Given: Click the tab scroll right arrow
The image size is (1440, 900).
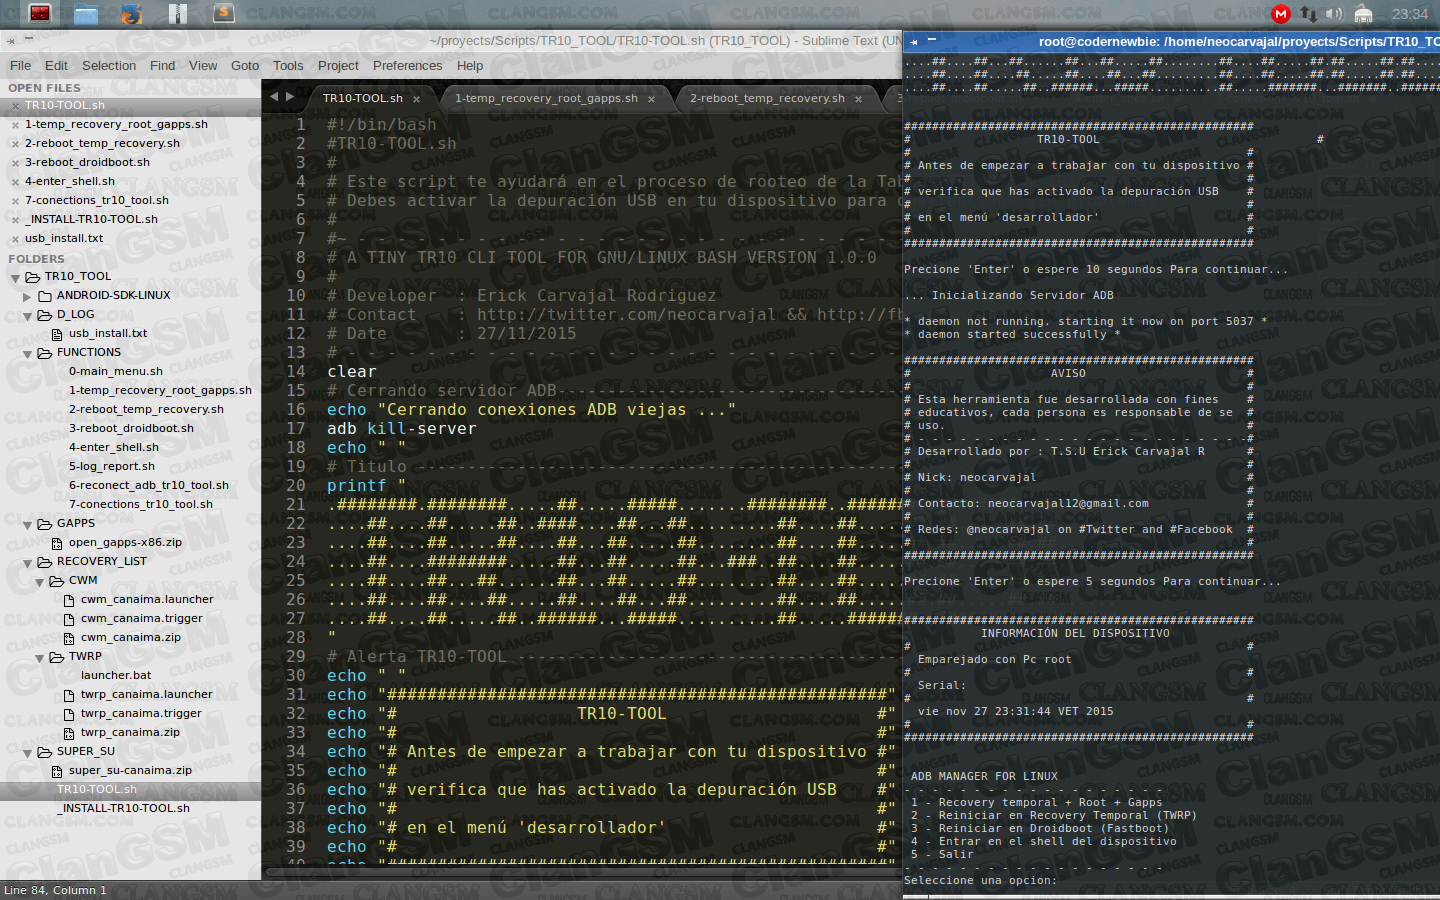Looking at the screenshot, I should [x=290, y=97].
